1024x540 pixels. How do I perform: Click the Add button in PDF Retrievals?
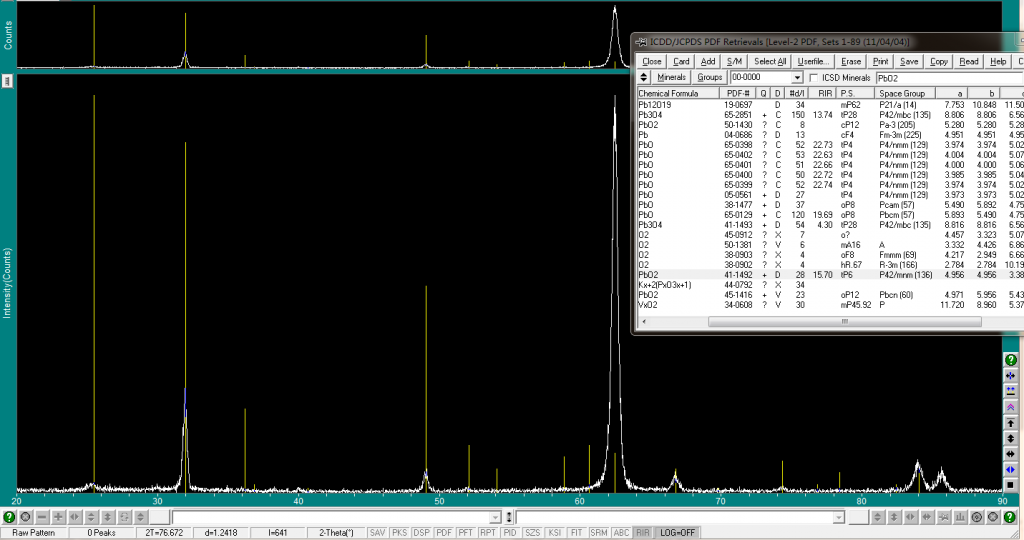708,61
